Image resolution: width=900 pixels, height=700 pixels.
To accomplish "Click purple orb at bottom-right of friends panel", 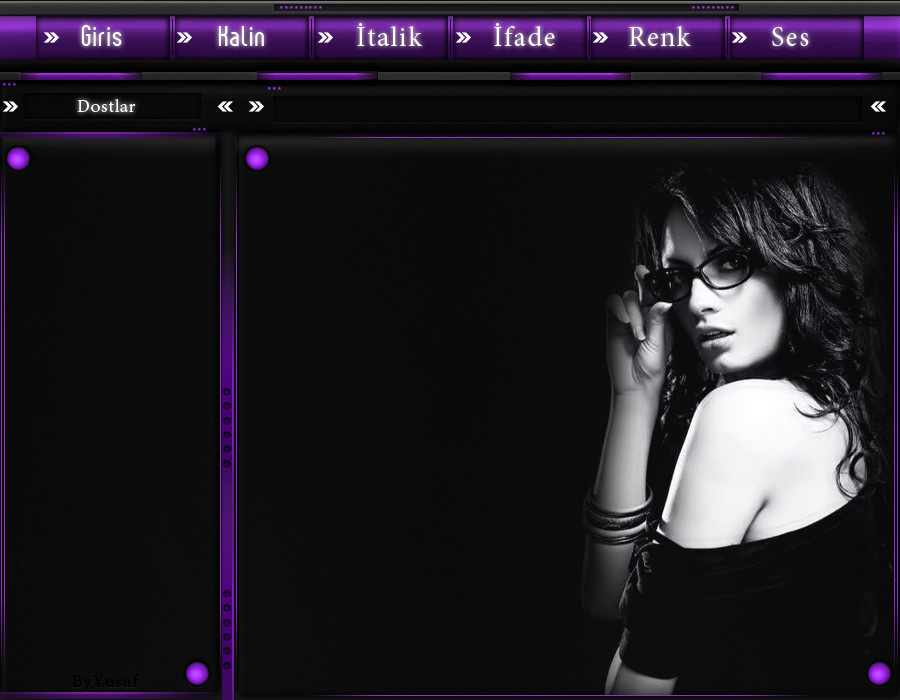I will click(x=197, y=673).
